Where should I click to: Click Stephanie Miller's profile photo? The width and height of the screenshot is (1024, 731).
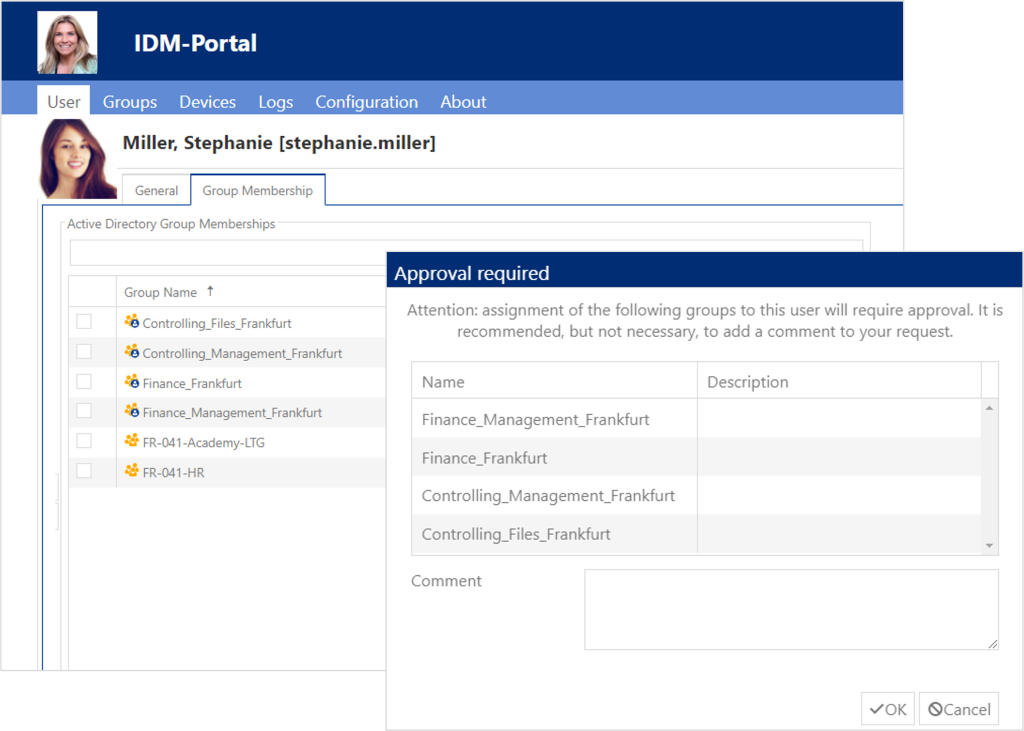[x=77, y=159]
